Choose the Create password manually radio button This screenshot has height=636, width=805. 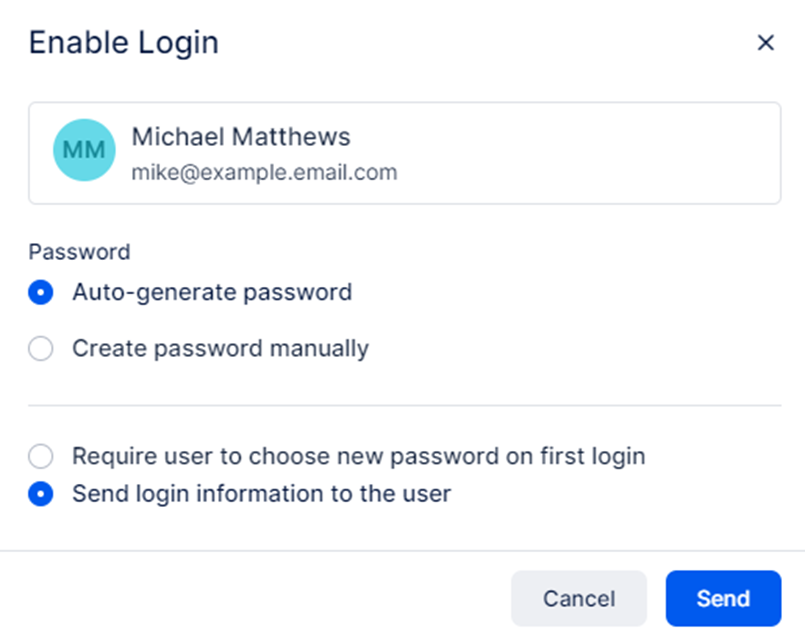point(41,349)
